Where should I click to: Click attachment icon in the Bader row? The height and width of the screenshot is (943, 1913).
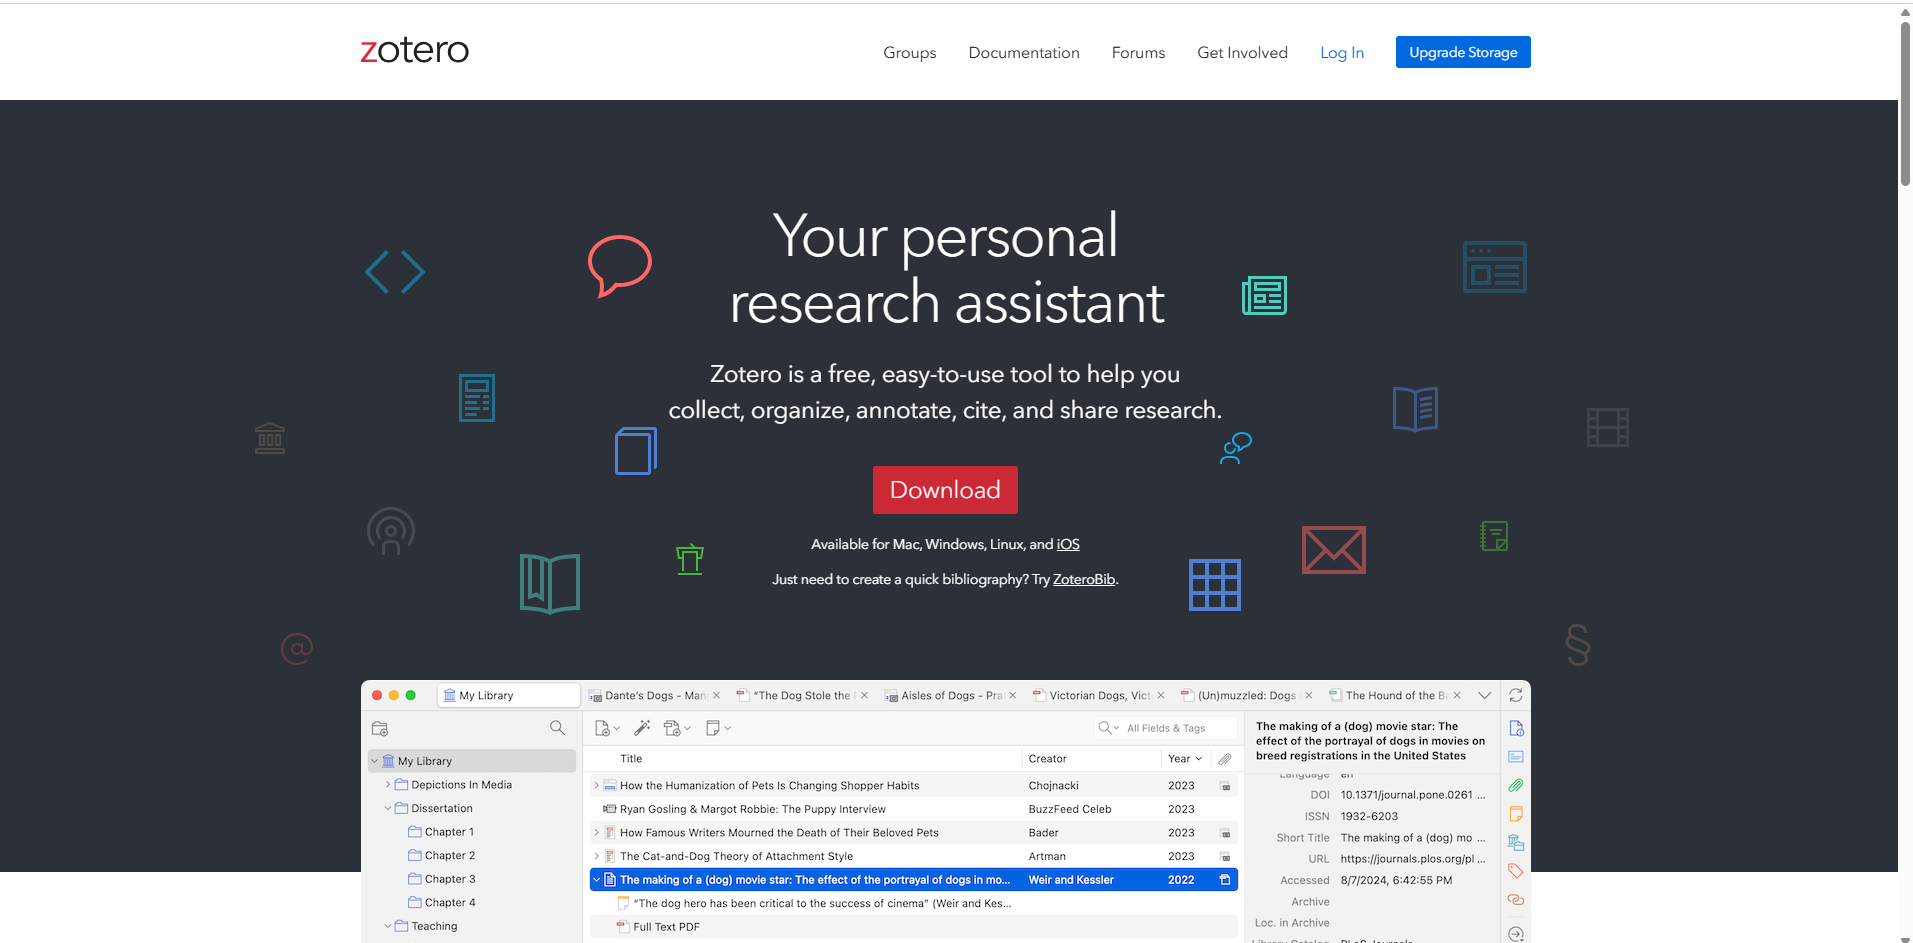pyautogui.click(x=1225, y=833)
